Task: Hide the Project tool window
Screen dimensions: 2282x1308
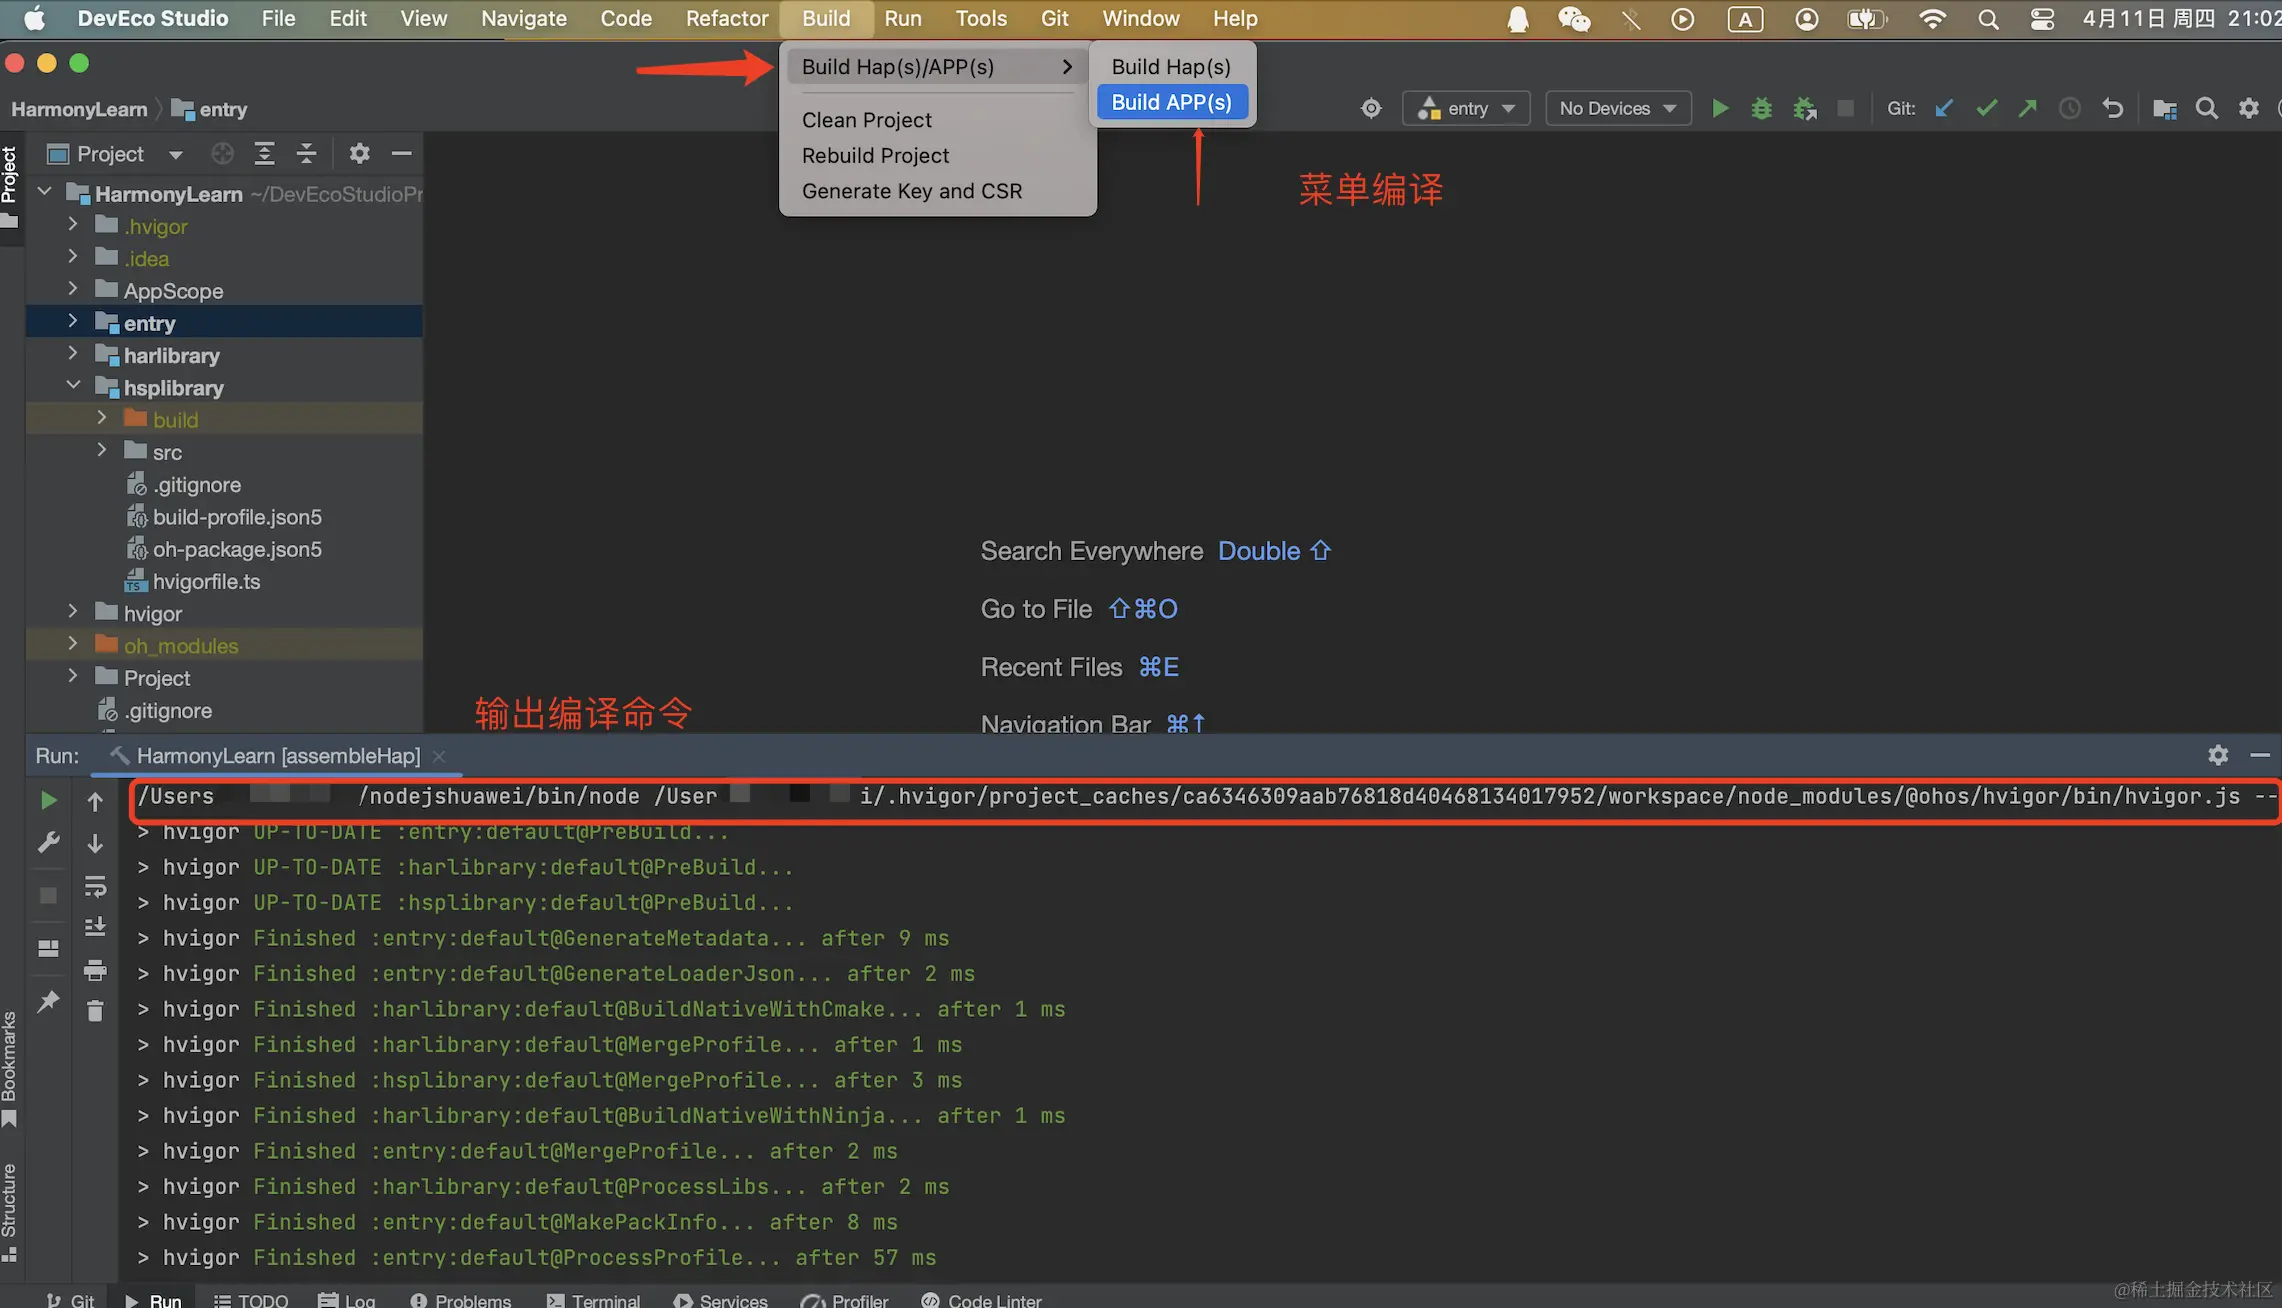Action: [x=401, y=153]
